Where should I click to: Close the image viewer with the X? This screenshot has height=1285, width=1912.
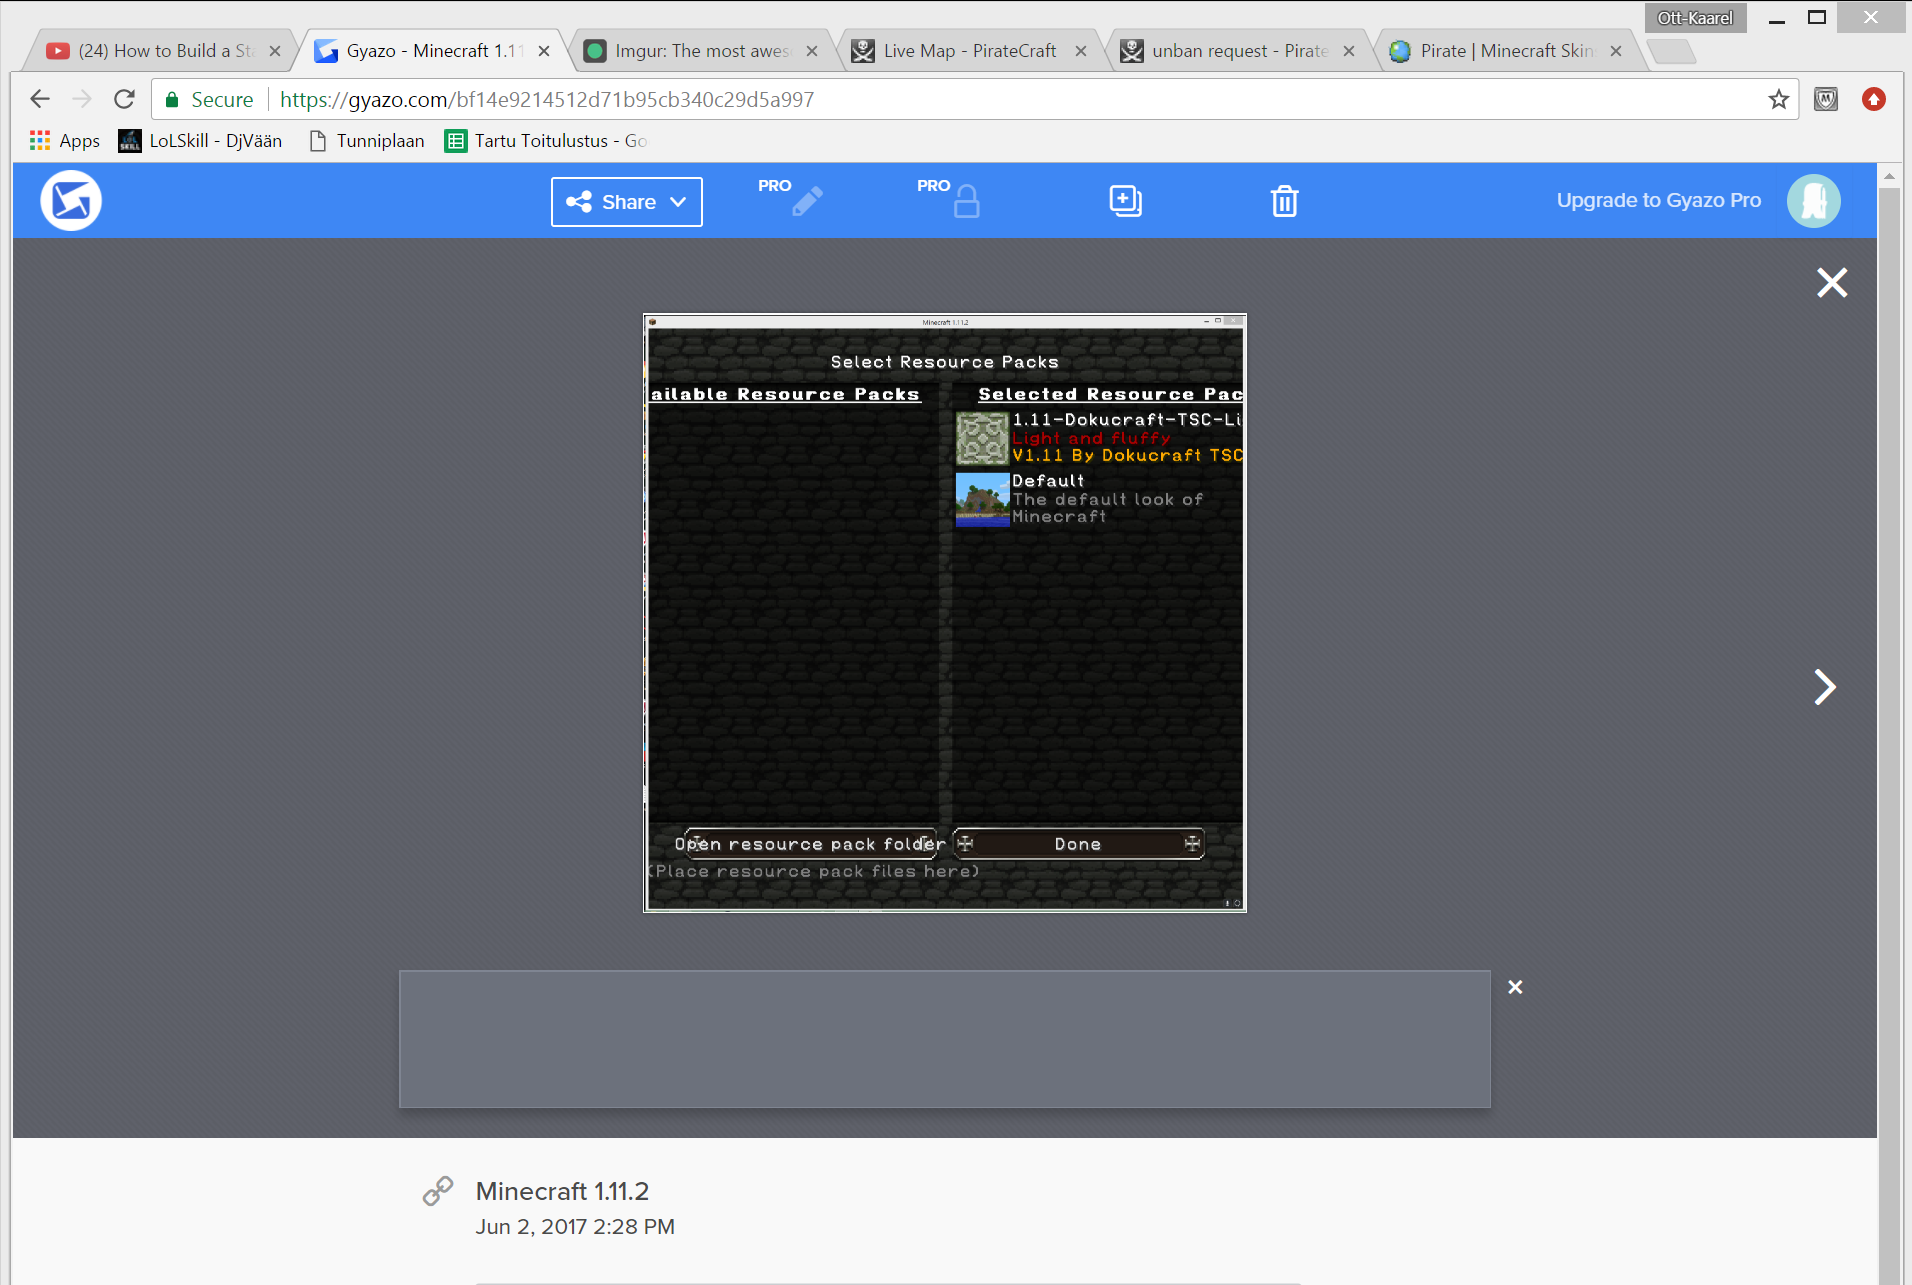click(x=1832, y=283)
